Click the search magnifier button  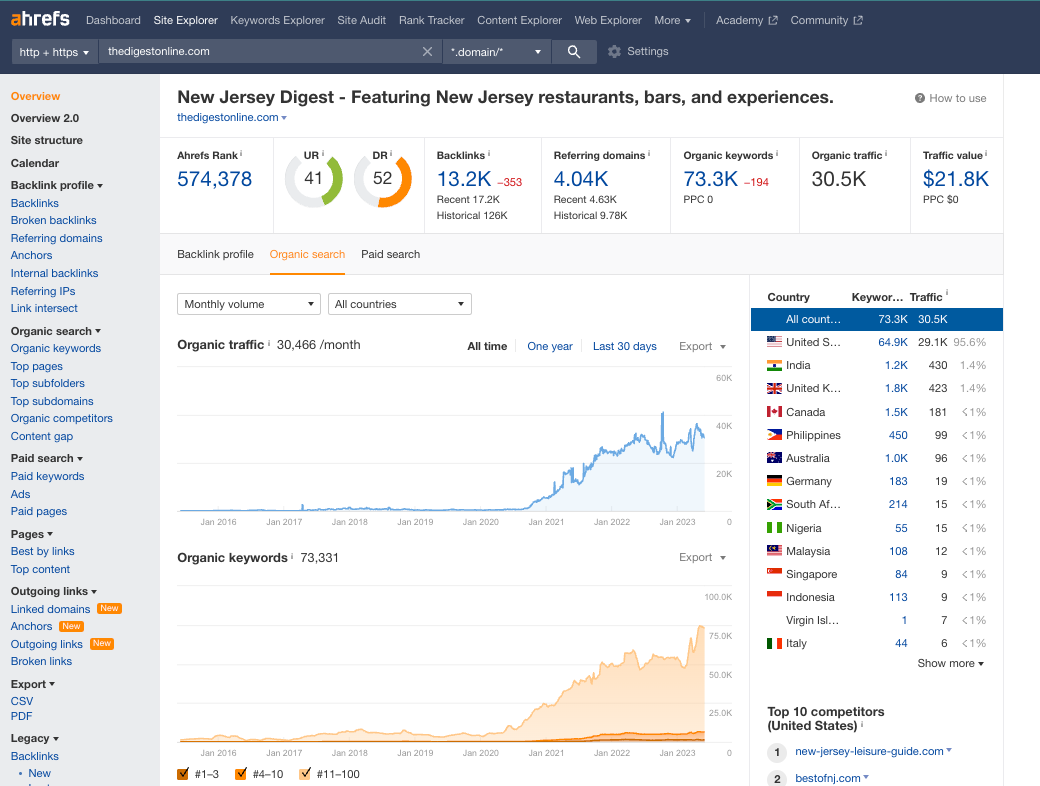tap(574, 52)
